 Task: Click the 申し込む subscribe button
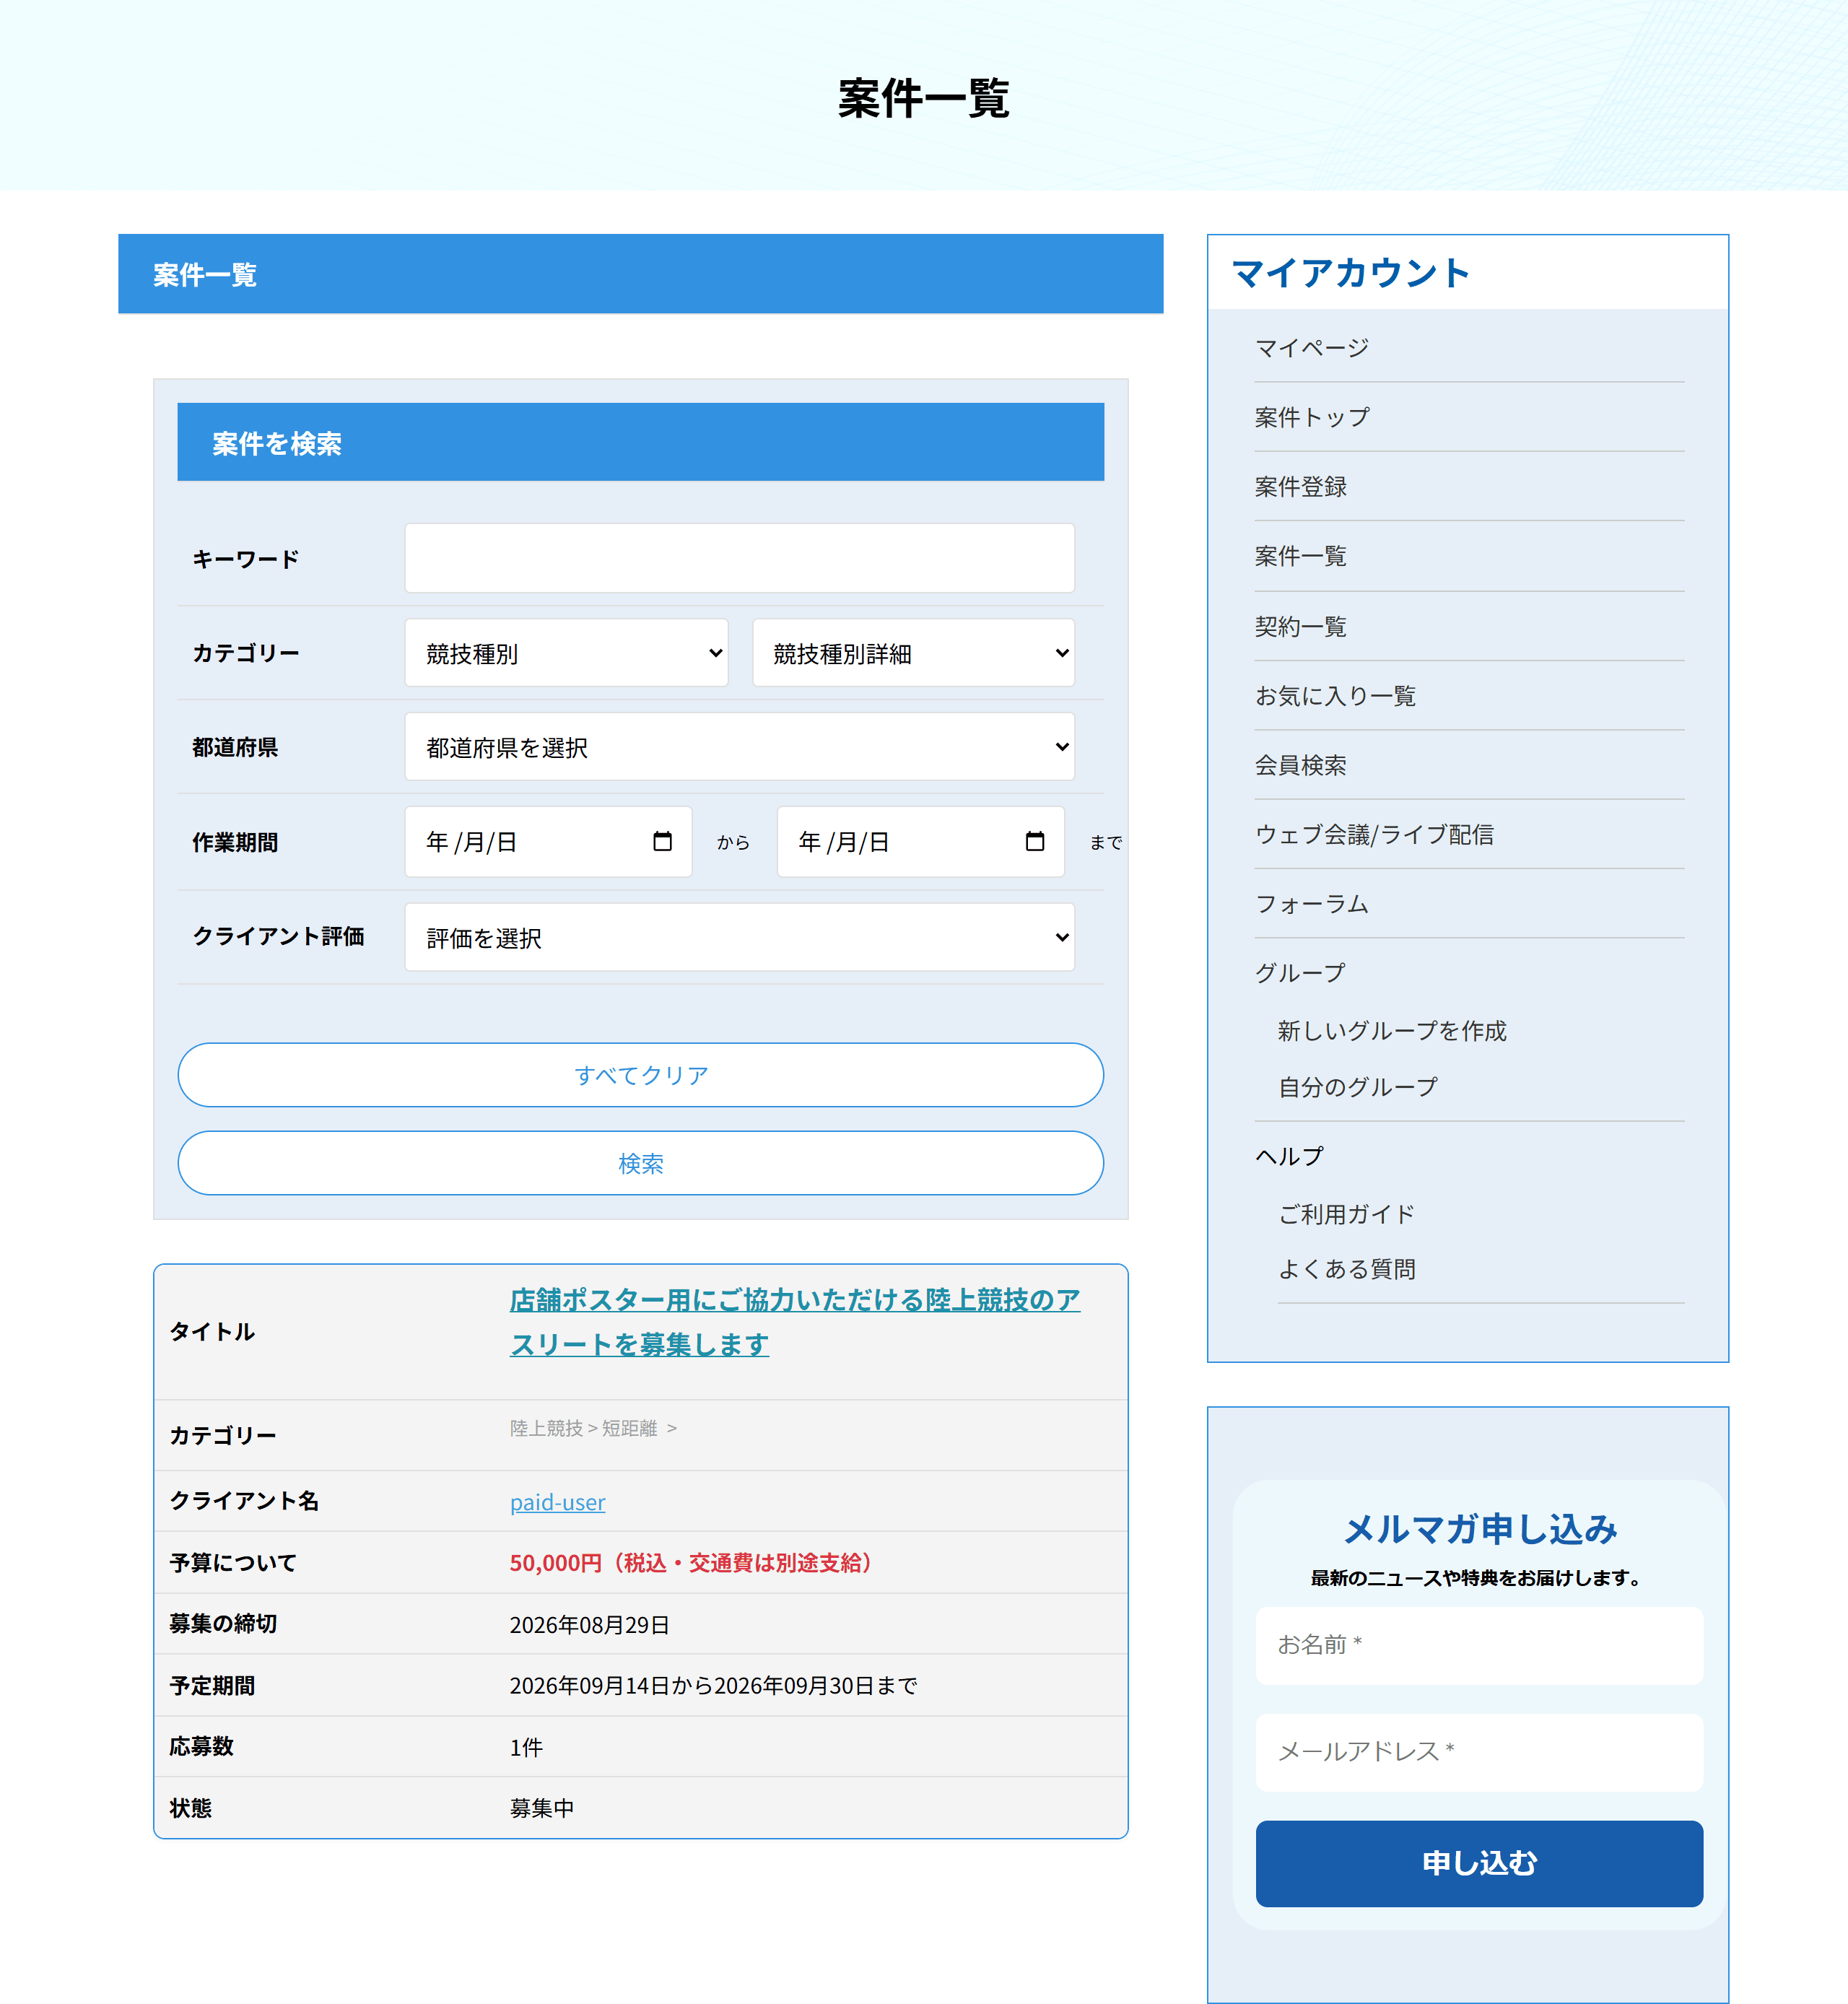[x=1479, y=1863]
